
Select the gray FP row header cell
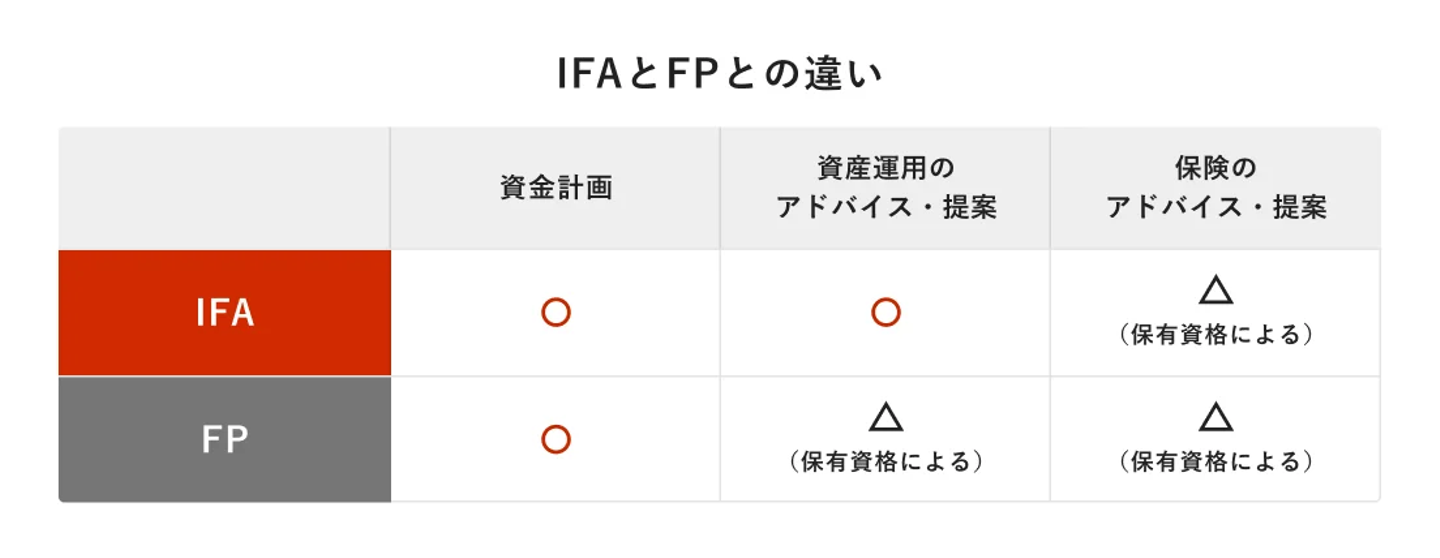[225, 439]
